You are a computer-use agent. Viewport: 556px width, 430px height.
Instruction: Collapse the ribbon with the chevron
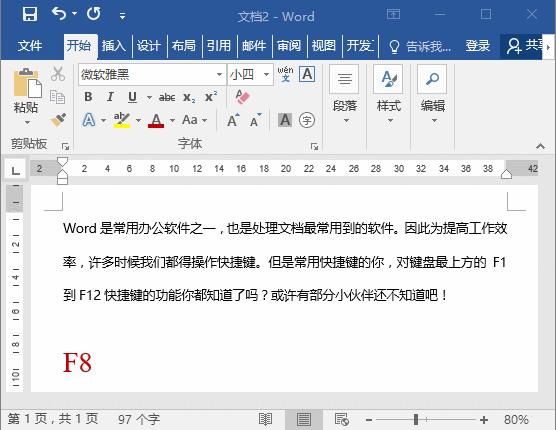point(540,146)
